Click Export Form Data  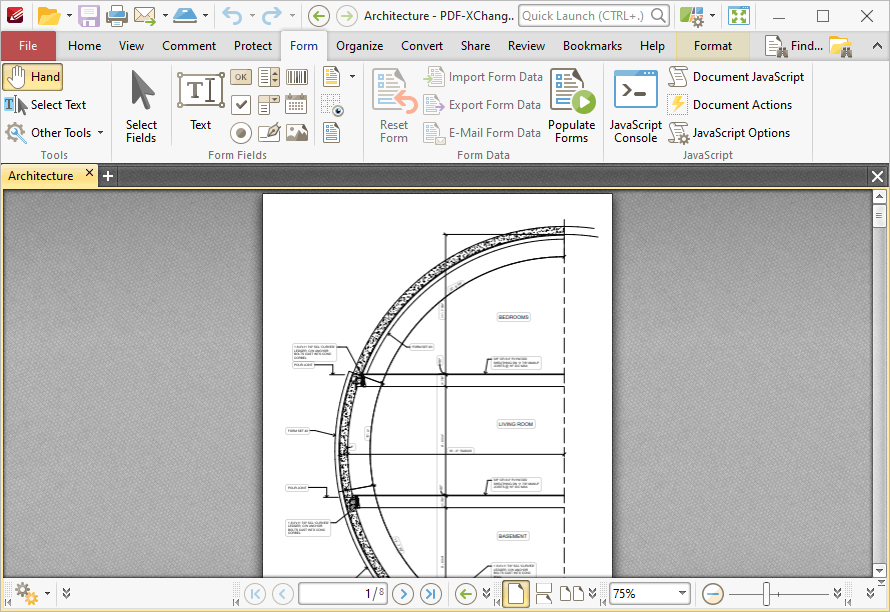pos(482,105)
